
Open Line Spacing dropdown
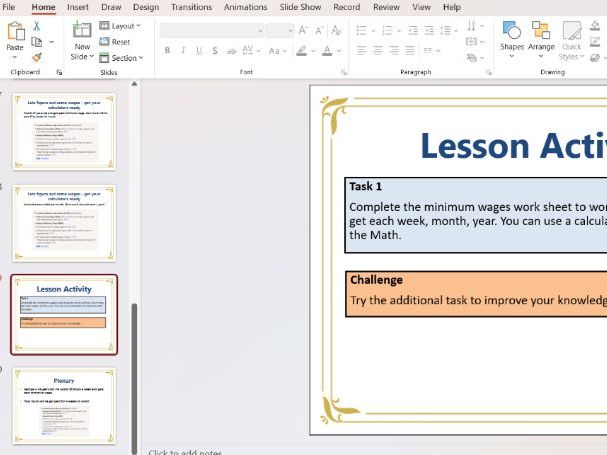tap(449, 30)
